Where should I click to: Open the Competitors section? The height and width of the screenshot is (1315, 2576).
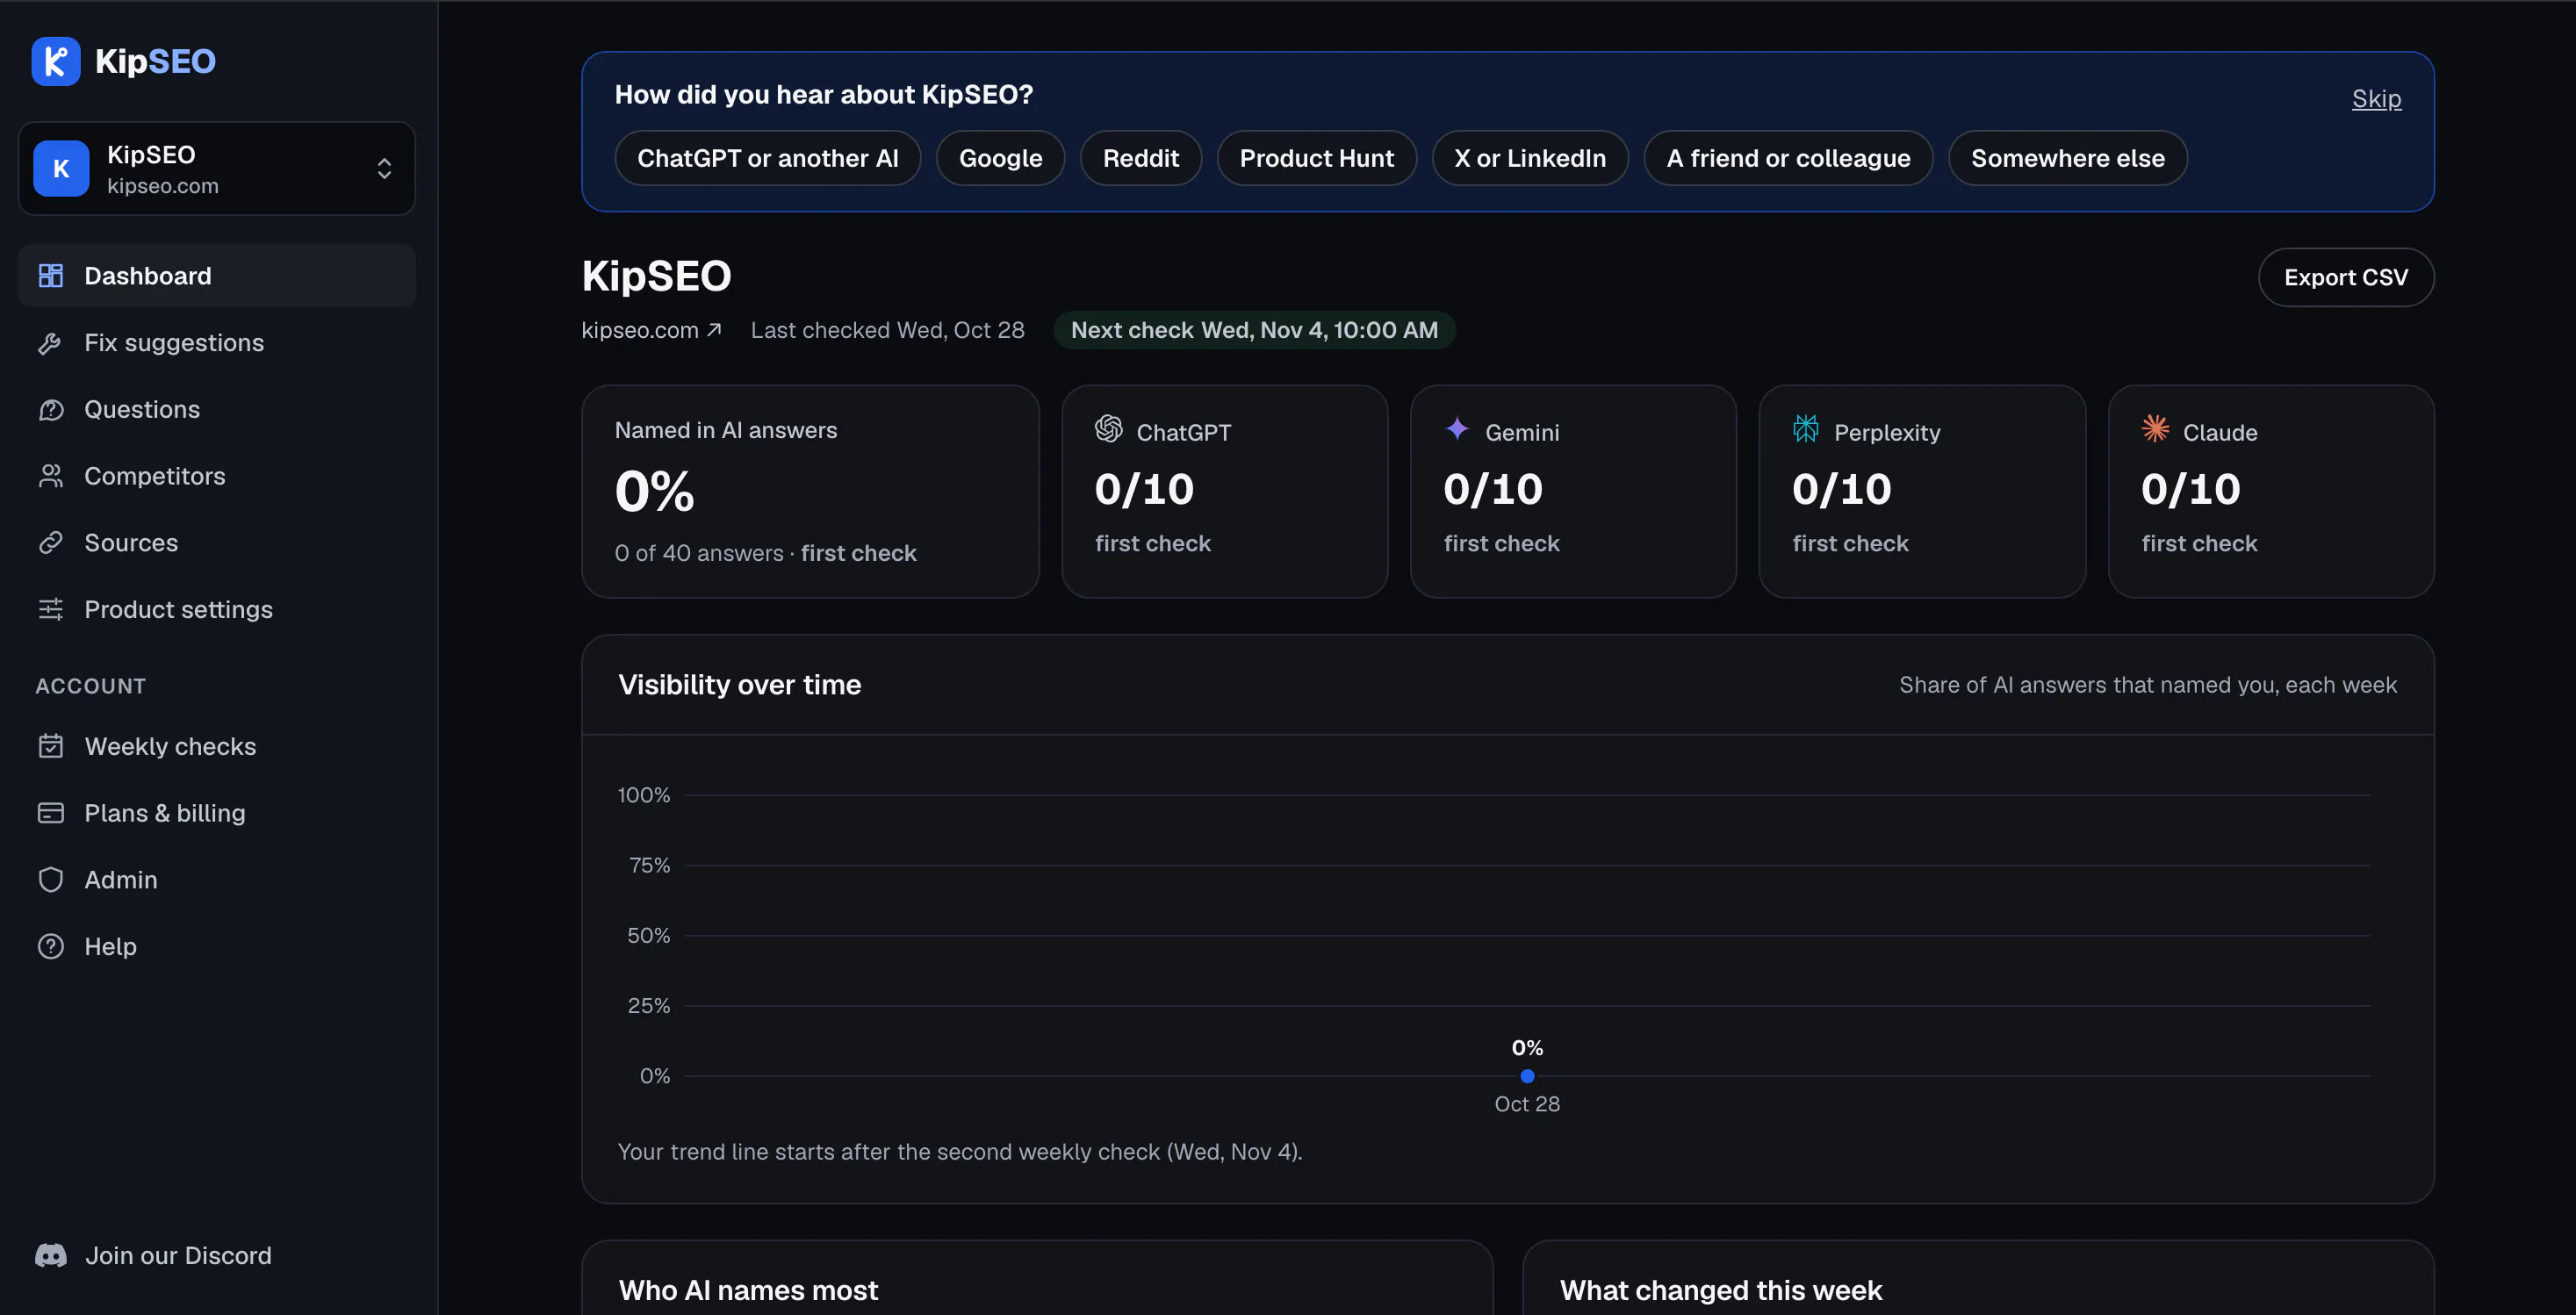[x=216, y=476]
